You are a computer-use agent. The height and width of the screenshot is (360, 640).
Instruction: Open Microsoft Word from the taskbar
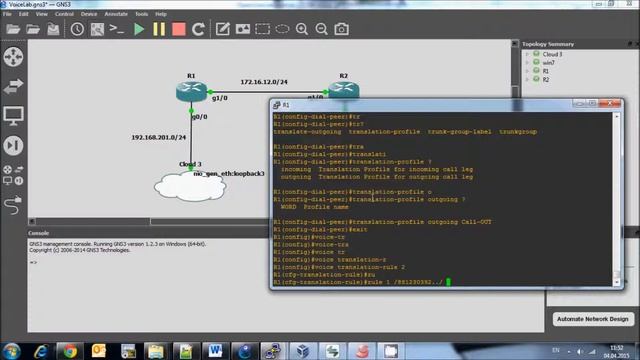215,351
